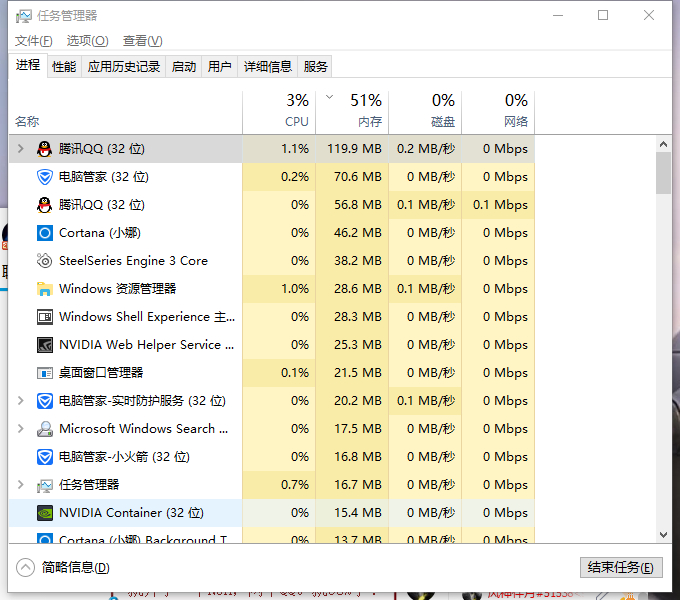Click the 结束任务 button

(x=621, y=567)
